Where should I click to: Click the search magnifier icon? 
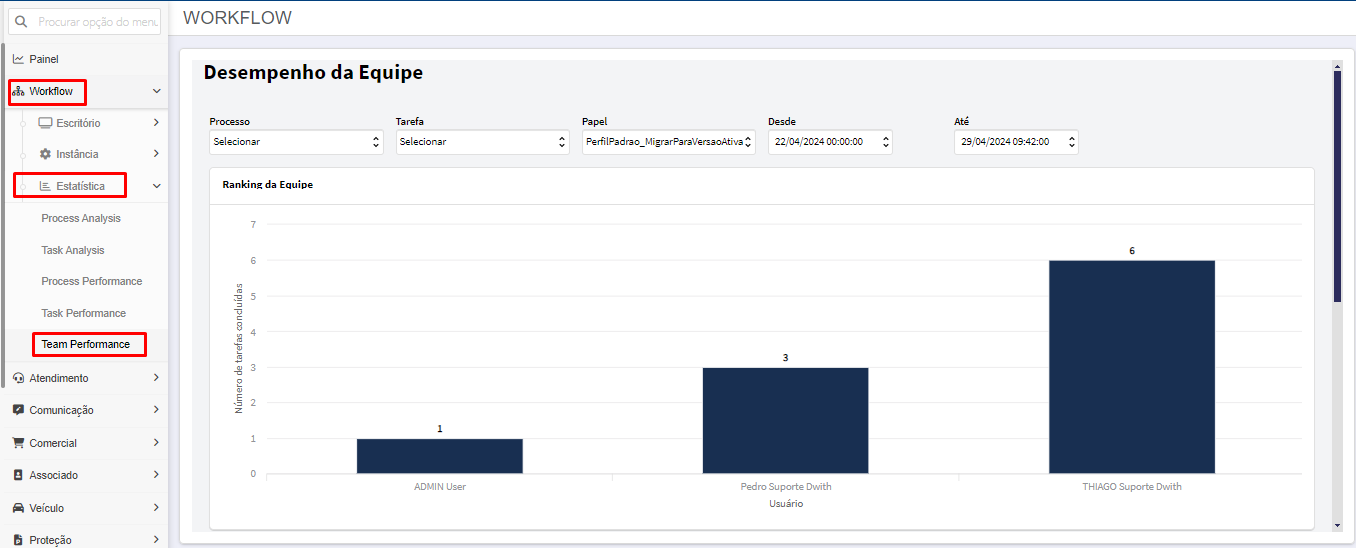pyautogui.click(x=21, y=21)
